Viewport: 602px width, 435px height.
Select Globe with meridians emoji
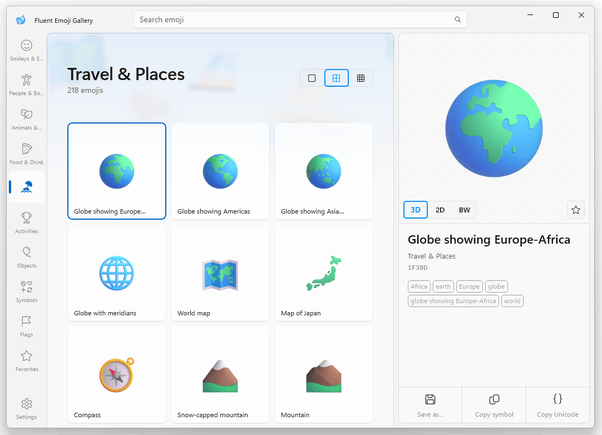click(117, 273)
